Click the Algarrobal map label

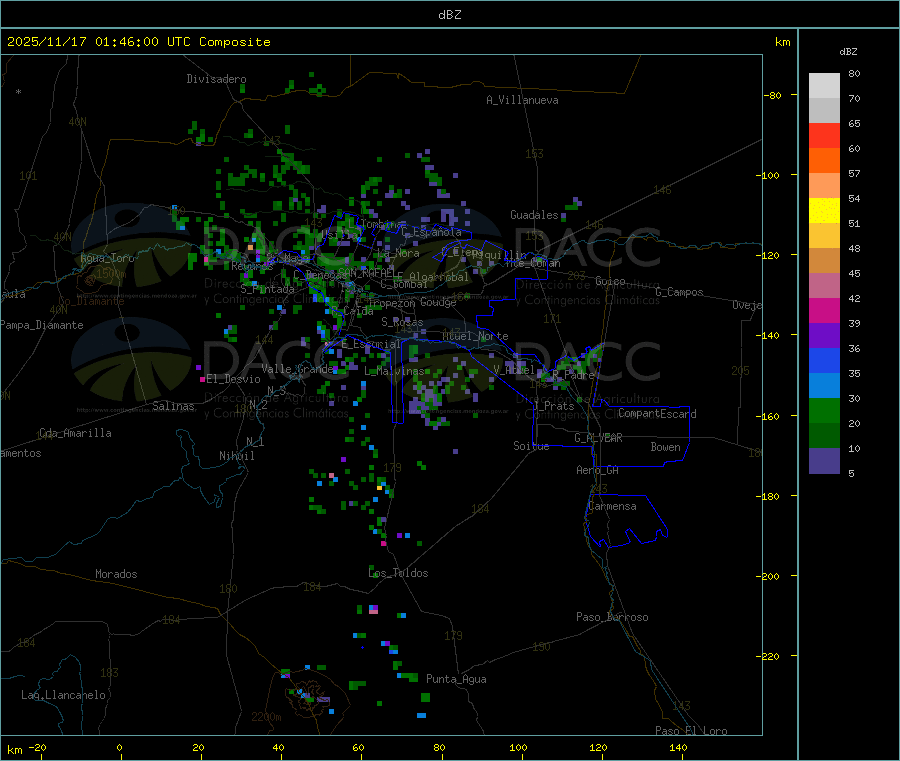click(439, 277)
